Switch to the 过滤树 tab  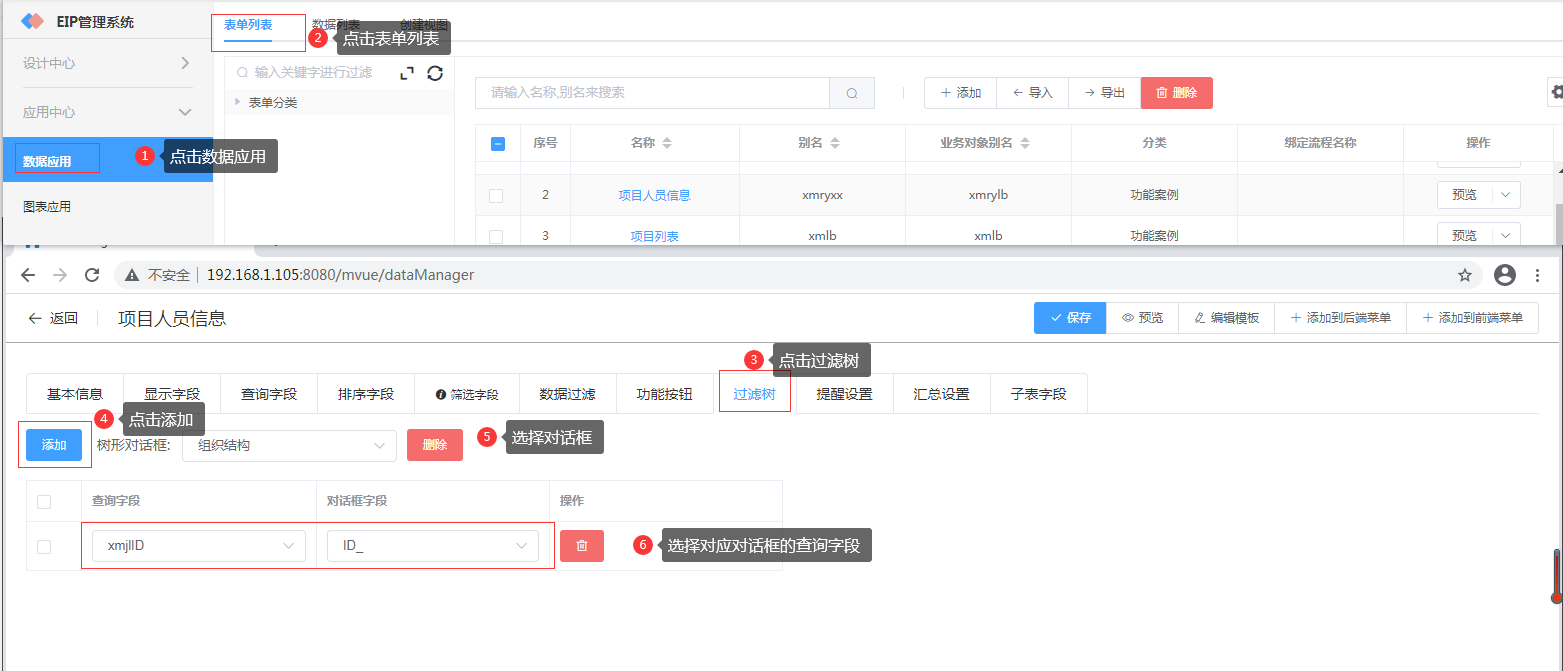click(754, 394)
